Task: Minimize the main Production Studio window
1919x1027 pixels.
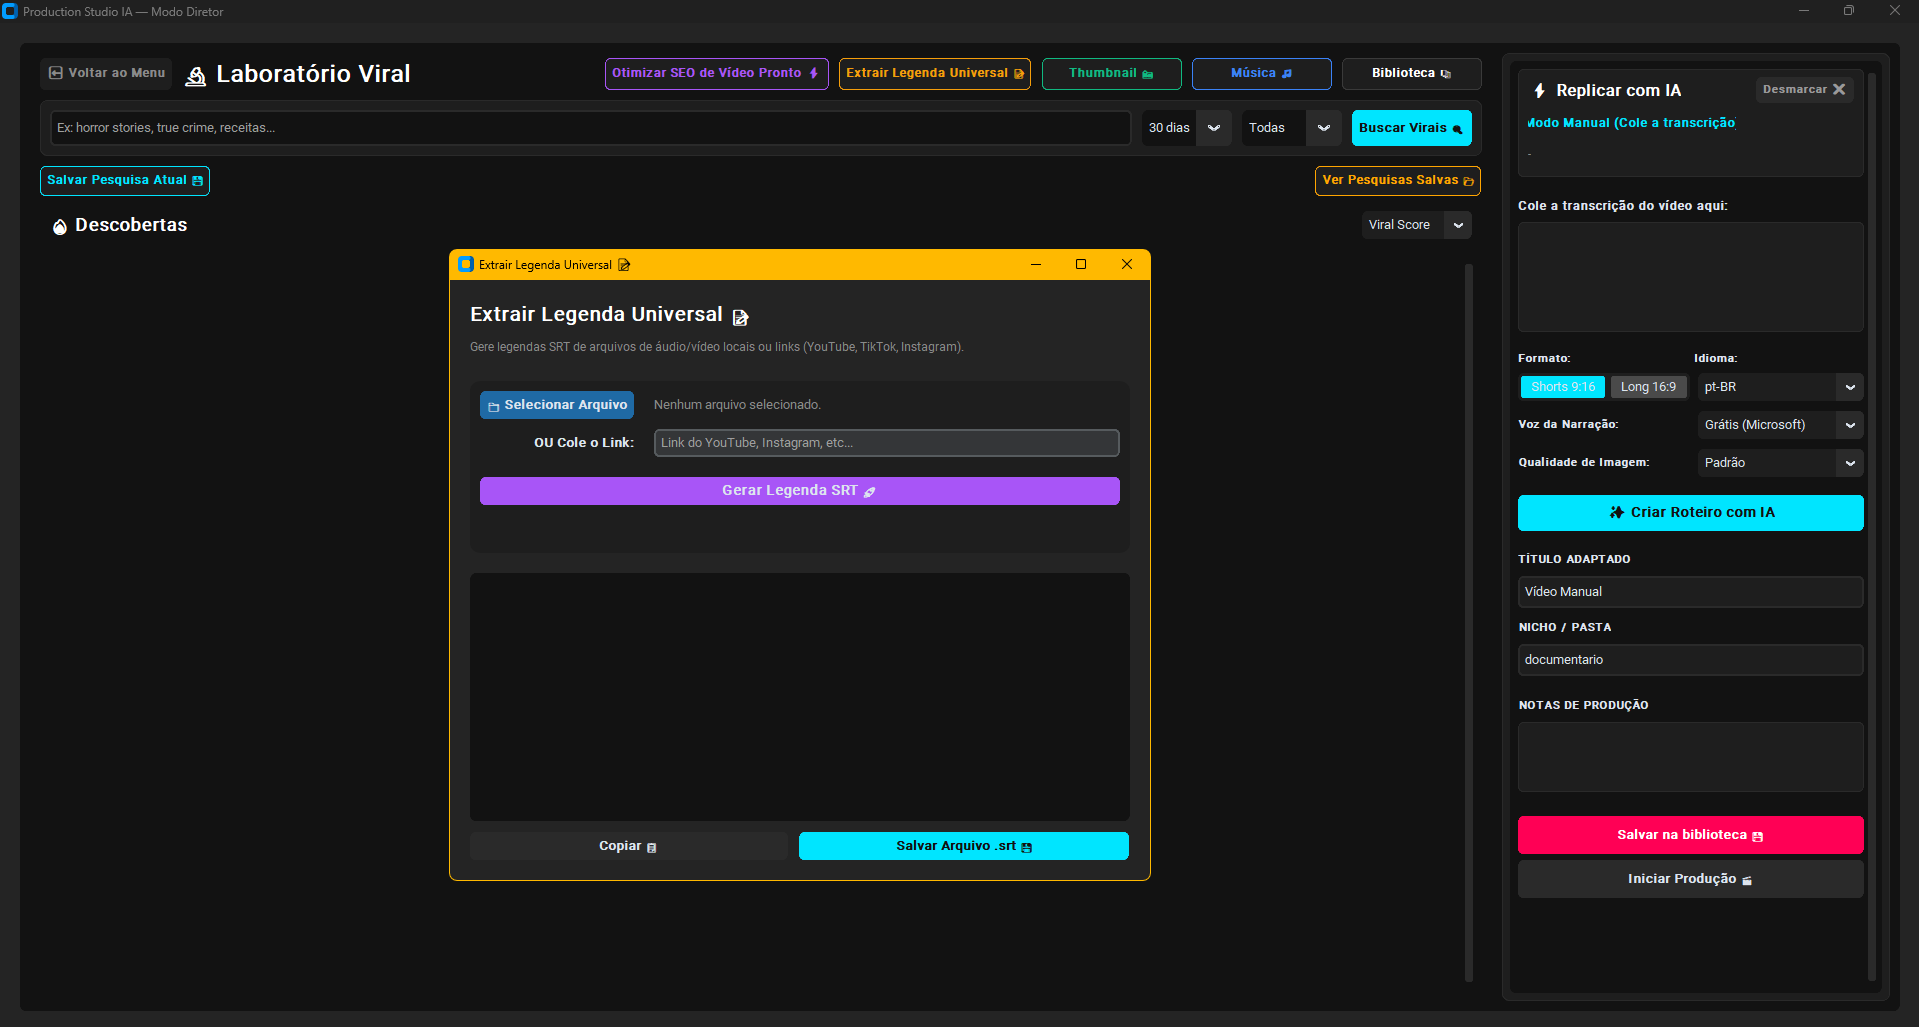Action: [1804, 11]
